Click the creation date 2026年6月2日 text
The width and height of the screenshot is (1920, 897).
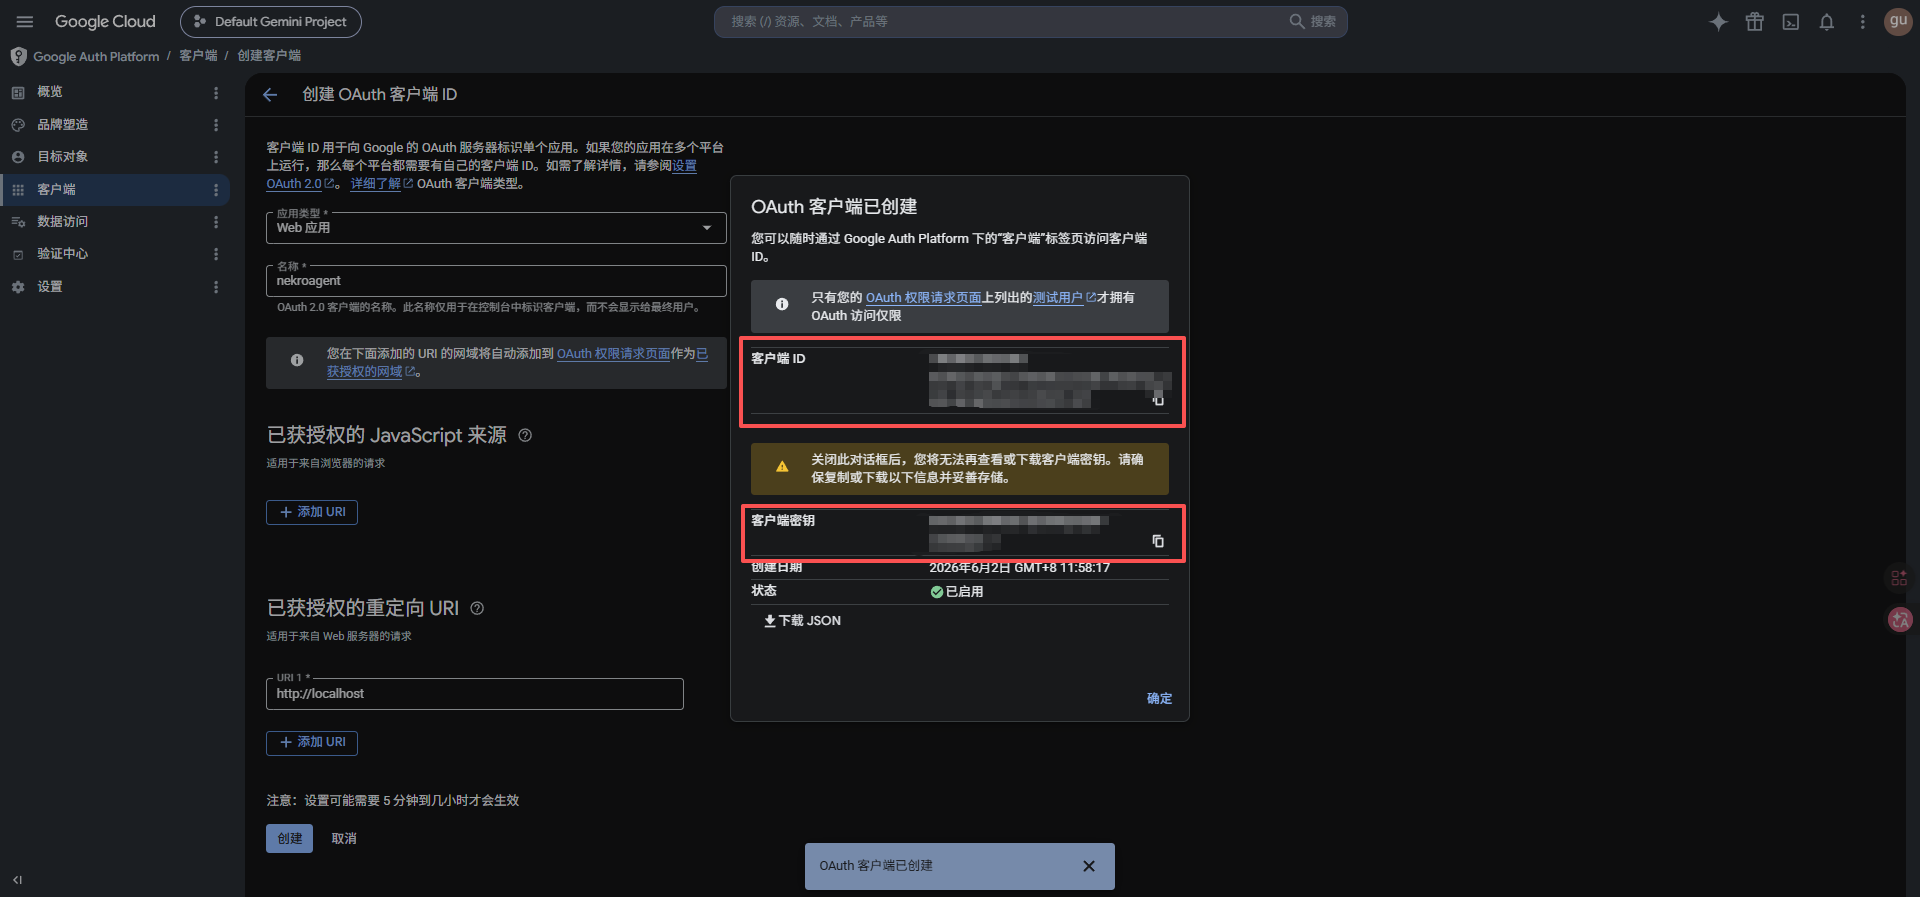[x=1019, y=568]
